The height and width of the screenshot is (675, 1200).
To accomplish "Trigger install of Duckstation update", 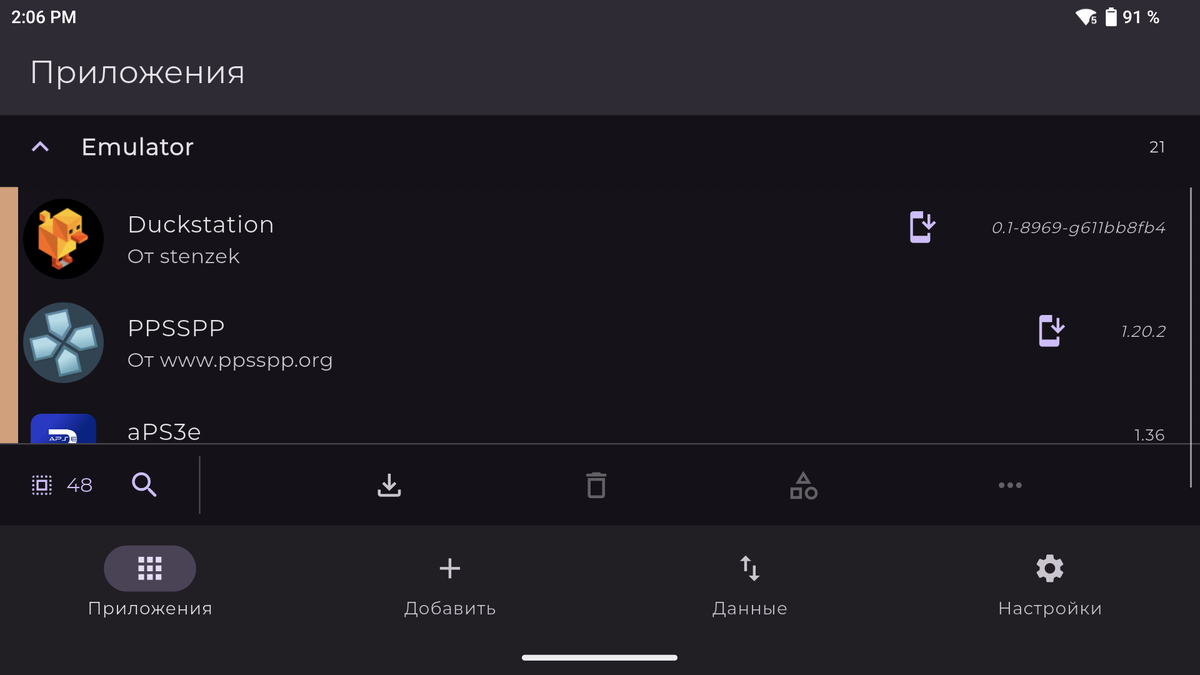I will pos(920,227).
